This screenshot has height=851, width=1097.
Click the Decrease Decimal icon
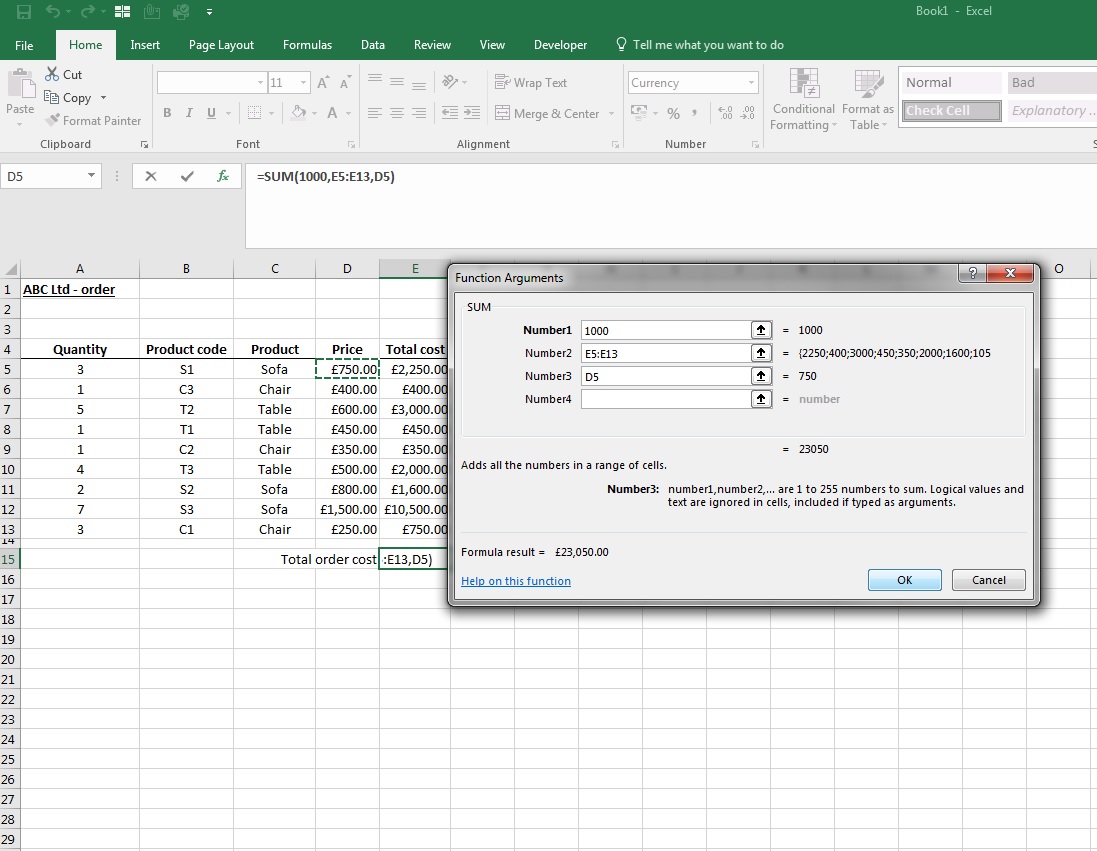pos(748,113)
